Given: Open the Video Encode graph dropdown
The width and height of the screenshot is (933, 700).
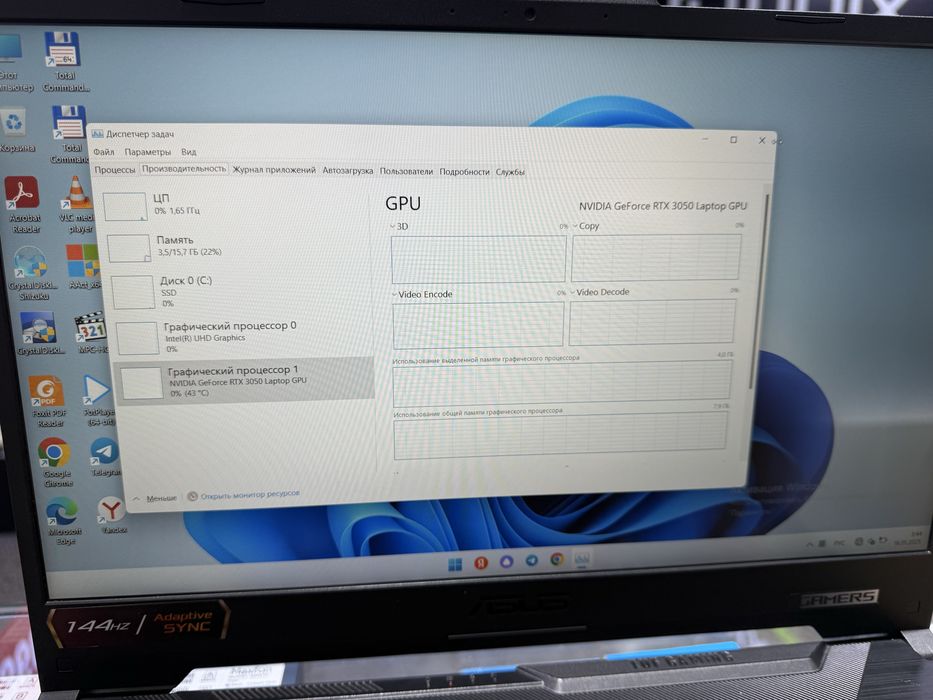Looking at the screenshot, I should (x=422, y=294).
